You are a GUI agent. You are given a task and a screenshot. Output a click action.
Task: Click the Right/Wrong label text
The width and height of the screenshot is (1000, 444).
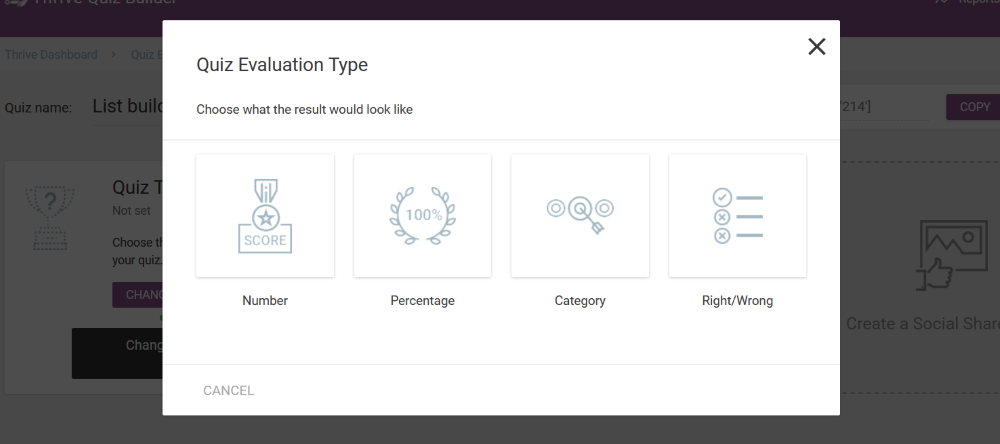click(x=737, y=301)
